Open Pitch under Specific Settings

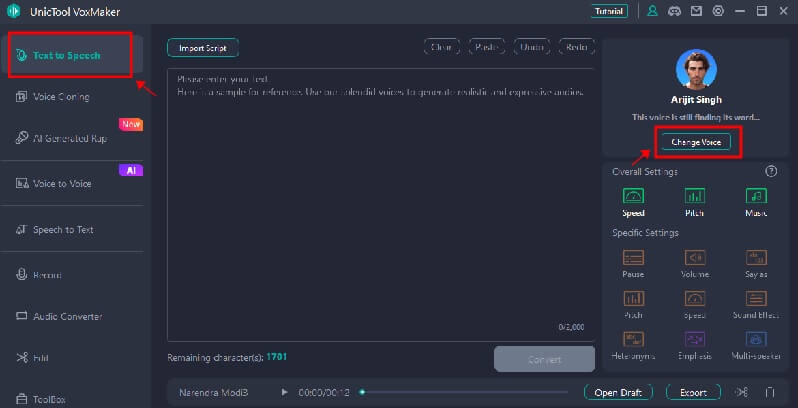pos(633,305)
